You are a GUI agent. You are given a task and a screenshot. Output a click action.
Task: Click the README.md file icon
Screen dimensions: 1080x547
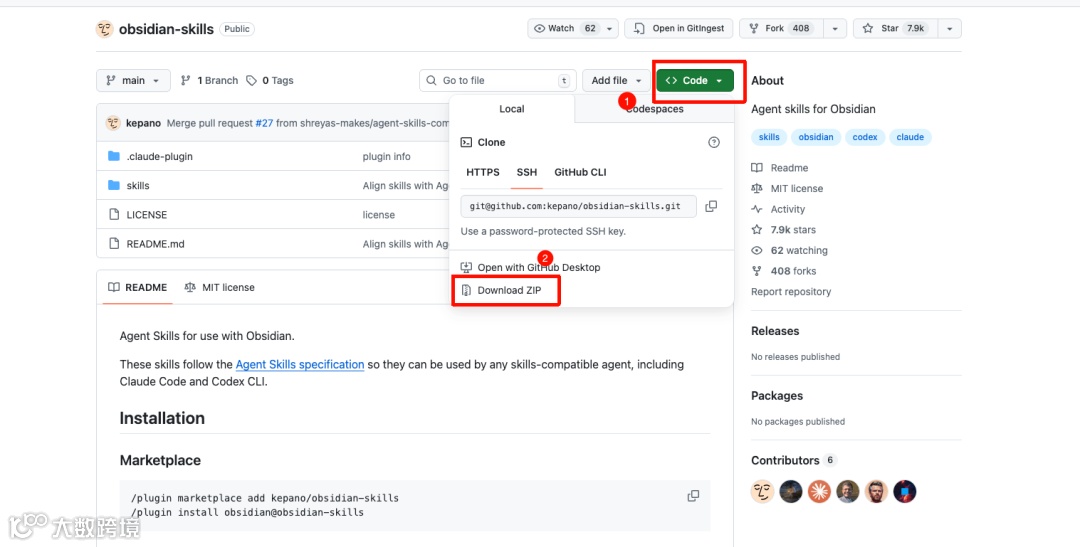click(x=114, y=244)
